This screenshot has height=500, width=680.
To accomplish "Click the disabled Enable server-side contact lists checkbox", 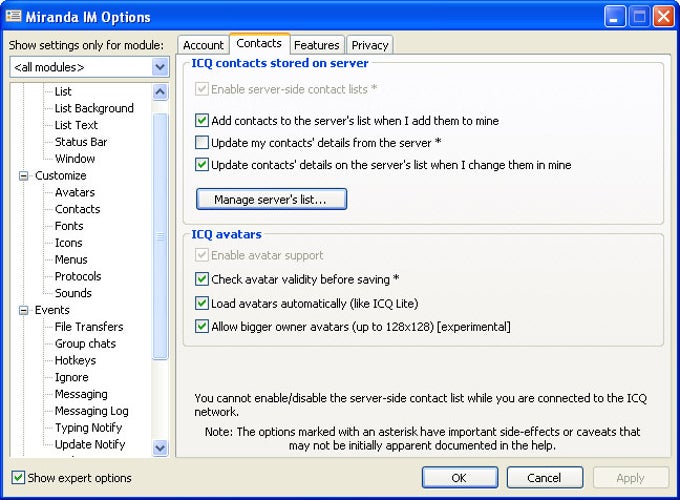I will 202,89.
